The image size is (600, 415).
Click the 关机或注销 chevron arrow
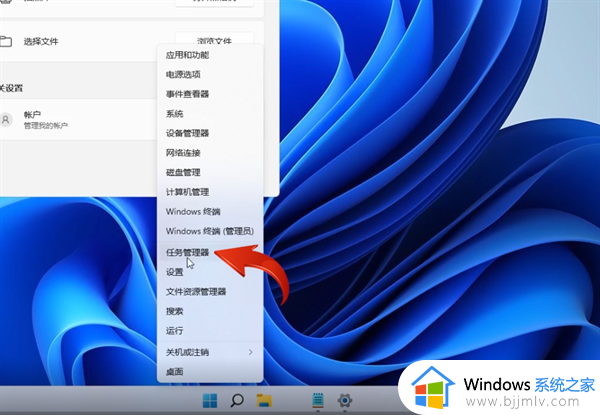(251, 352)
